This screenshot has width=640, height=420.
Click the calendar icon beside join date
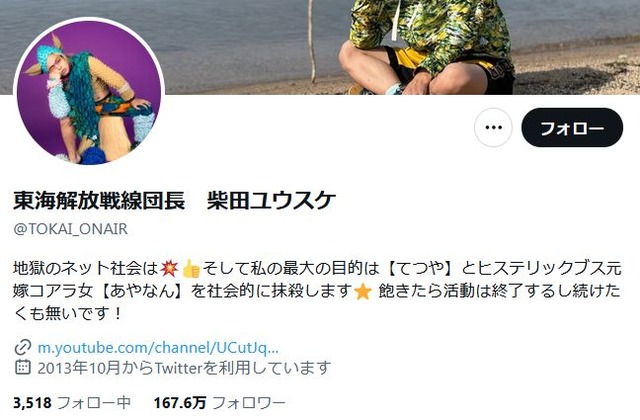[x=23, y=367]
